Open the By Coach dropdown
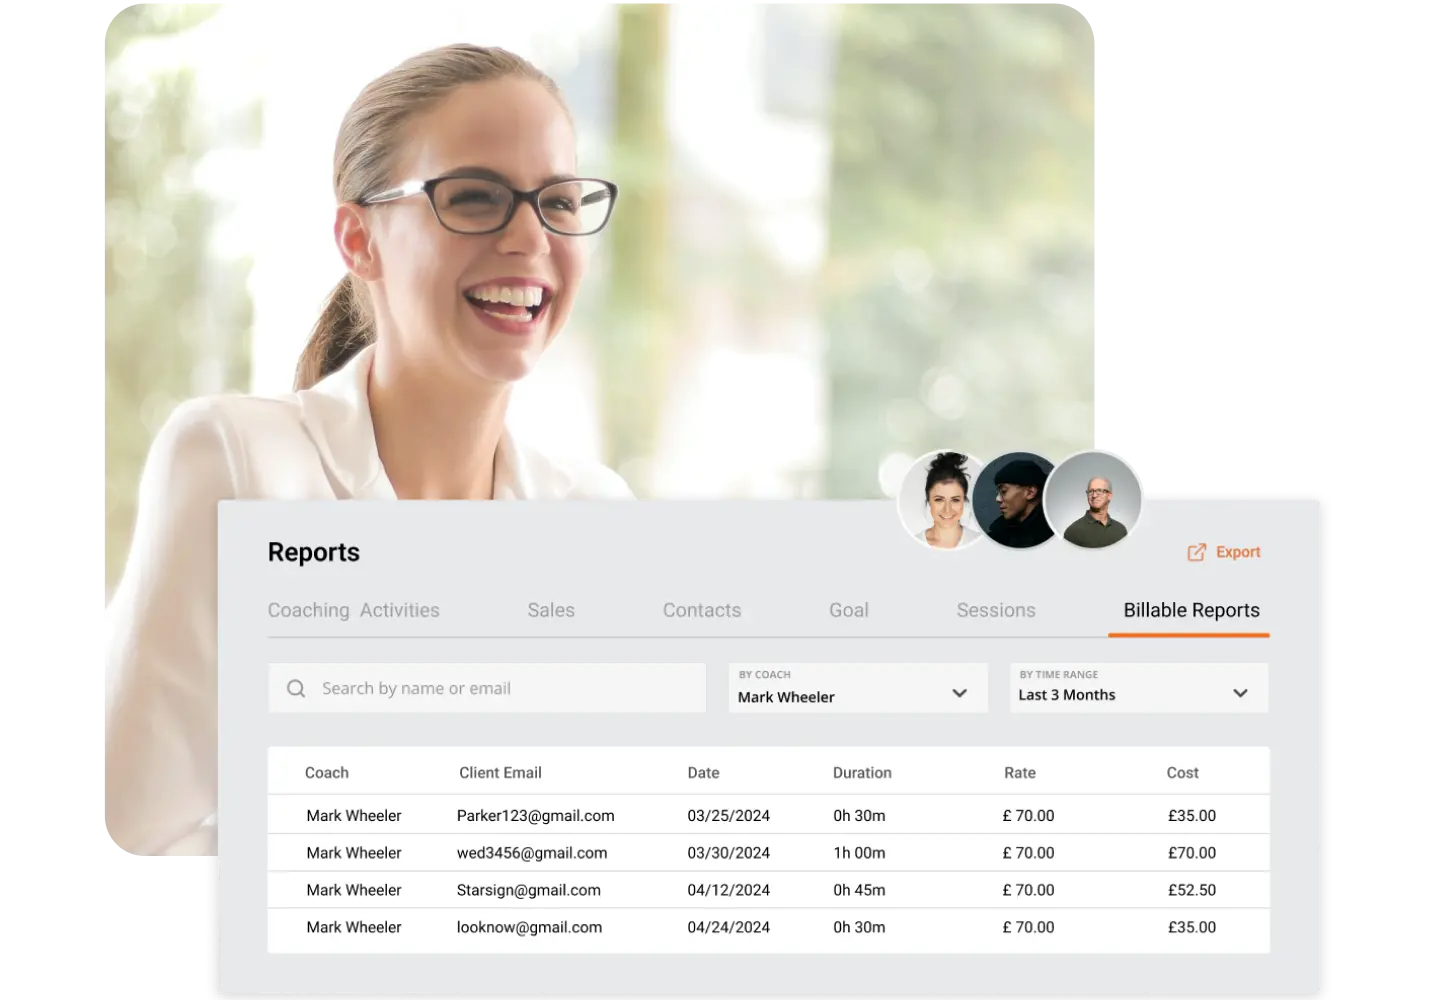1440x1000 pixels. click(x=858, y=688)
